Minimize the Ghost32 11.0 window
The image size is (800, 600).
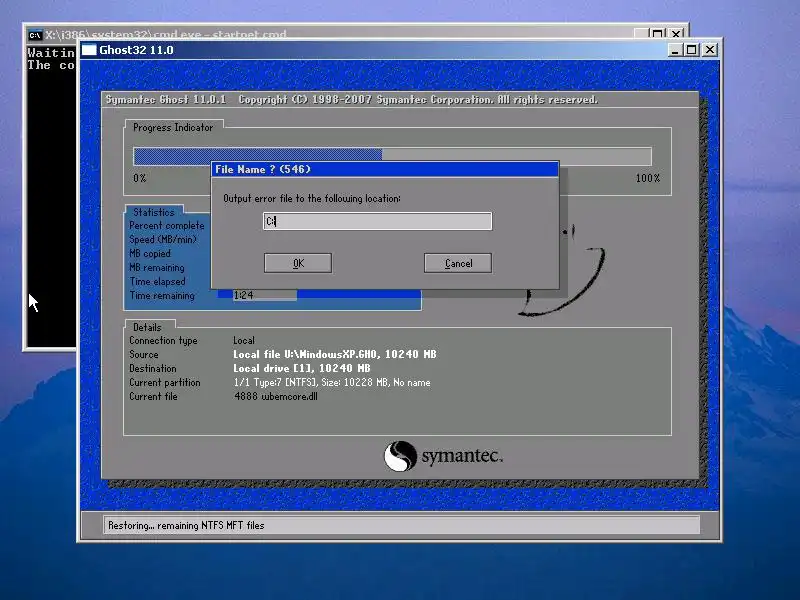click(674, 50)
